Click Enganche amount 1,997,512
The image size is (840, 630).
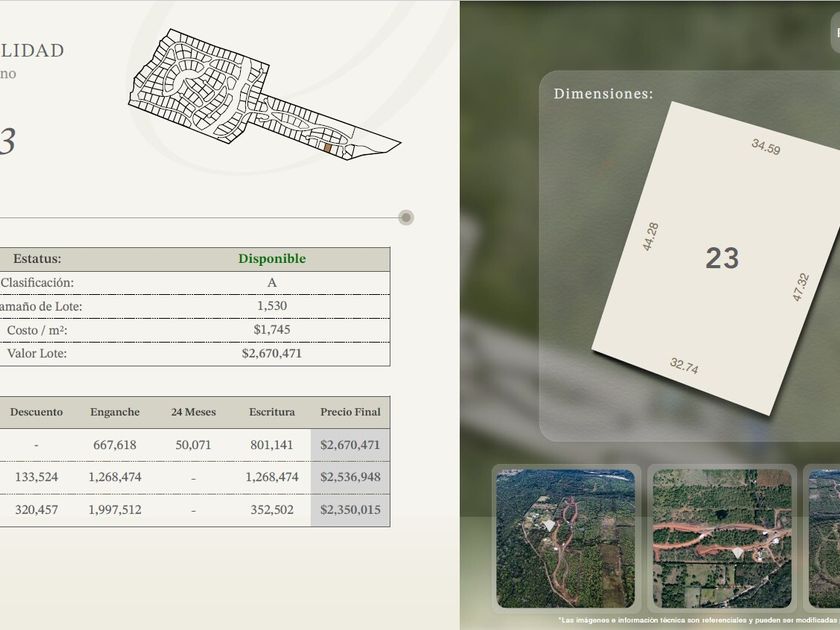click(115, 509)
